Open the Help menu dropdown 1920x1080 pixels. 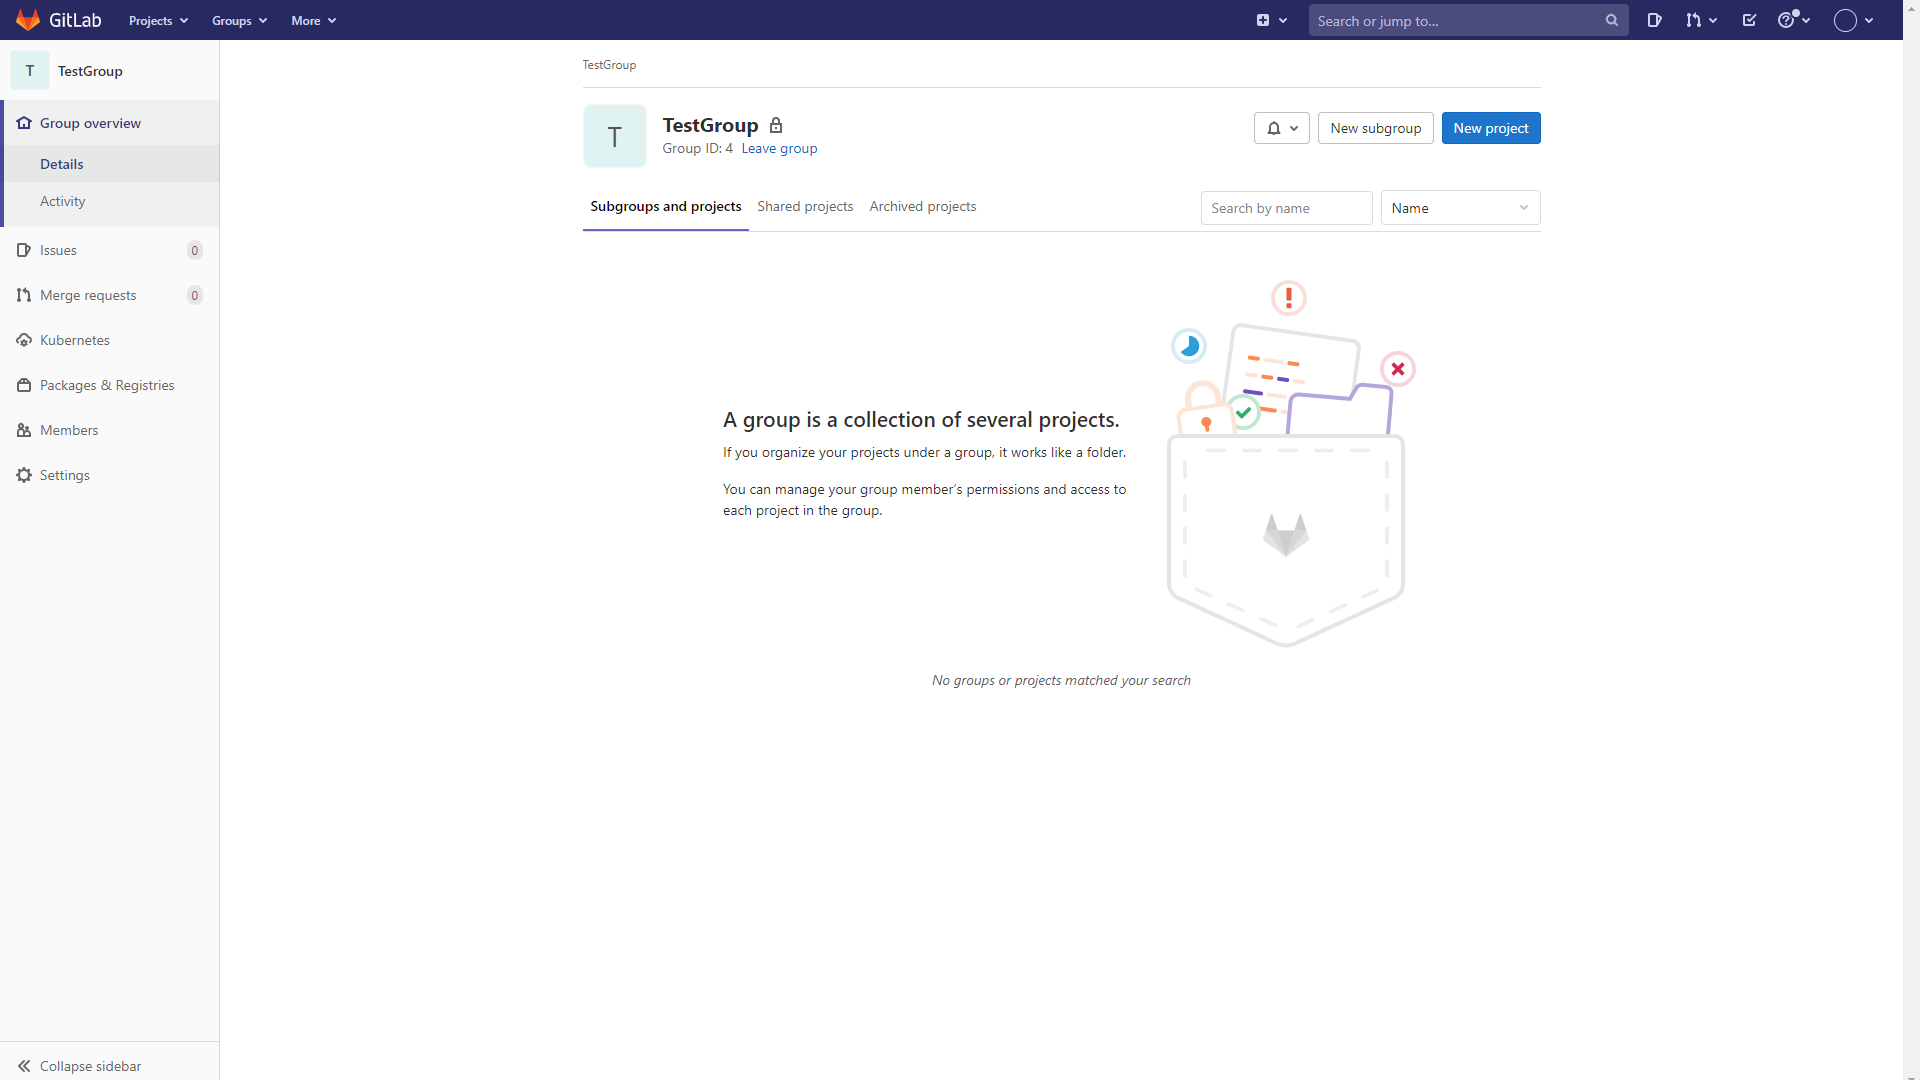(1793, 20)
